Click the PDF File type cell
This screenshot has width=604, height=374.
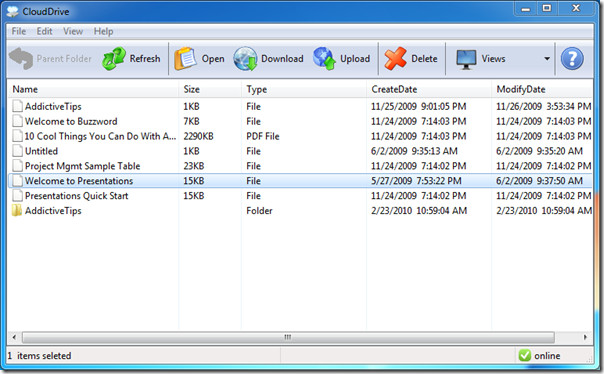point(263,136)
